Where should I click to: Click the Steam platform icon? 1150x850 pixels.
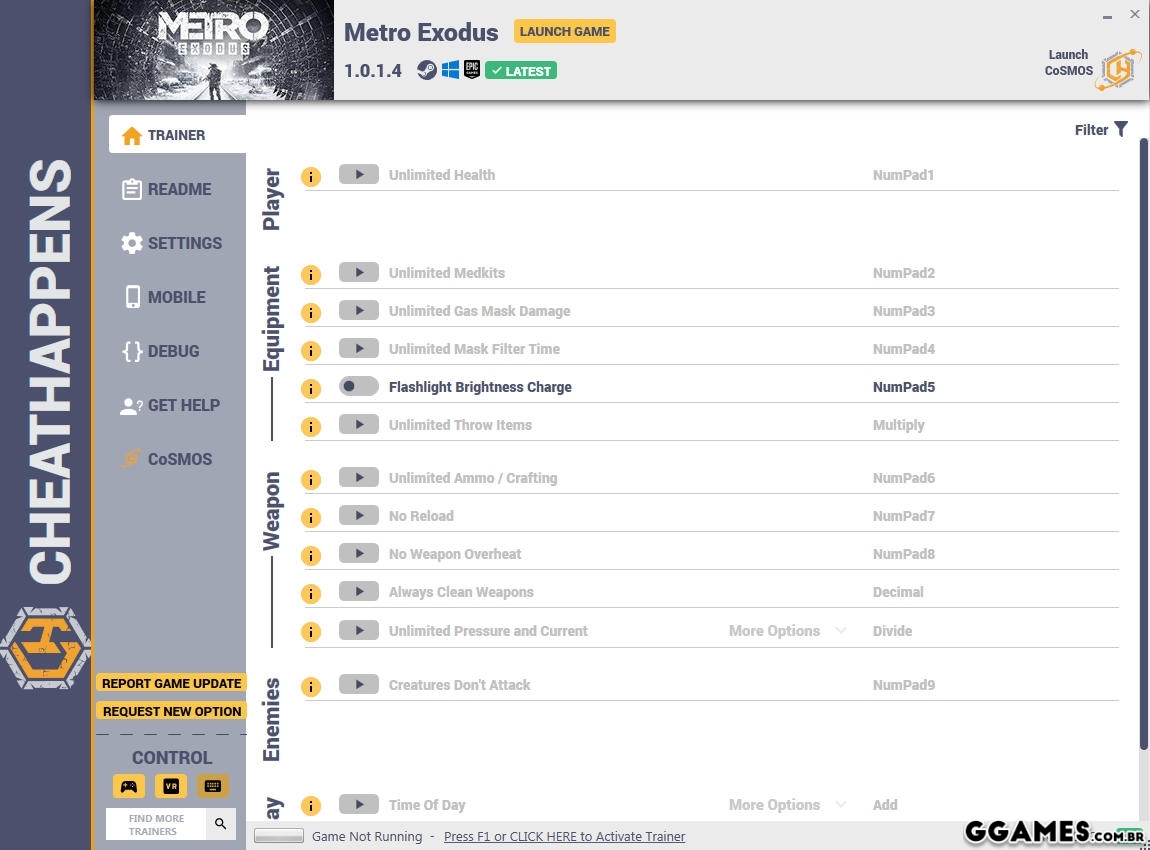(x=427, y=70)
